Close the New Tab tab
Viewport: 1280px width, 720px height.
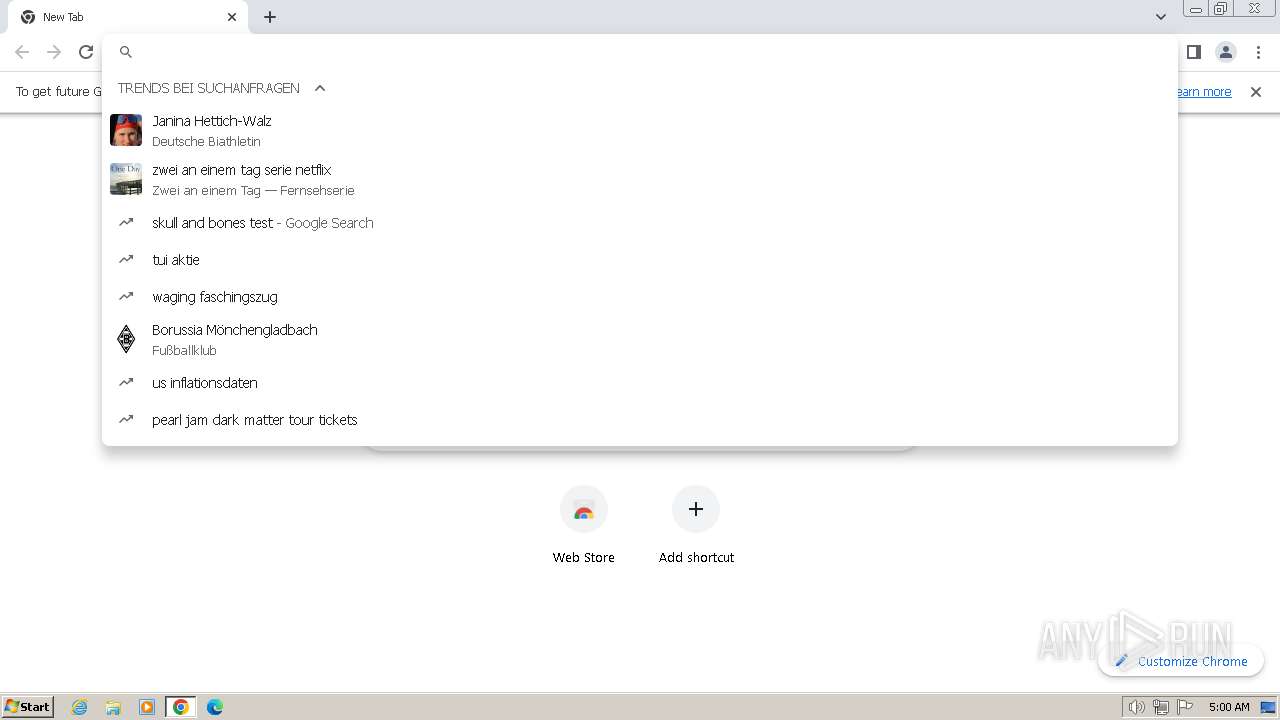coord(232,17)
